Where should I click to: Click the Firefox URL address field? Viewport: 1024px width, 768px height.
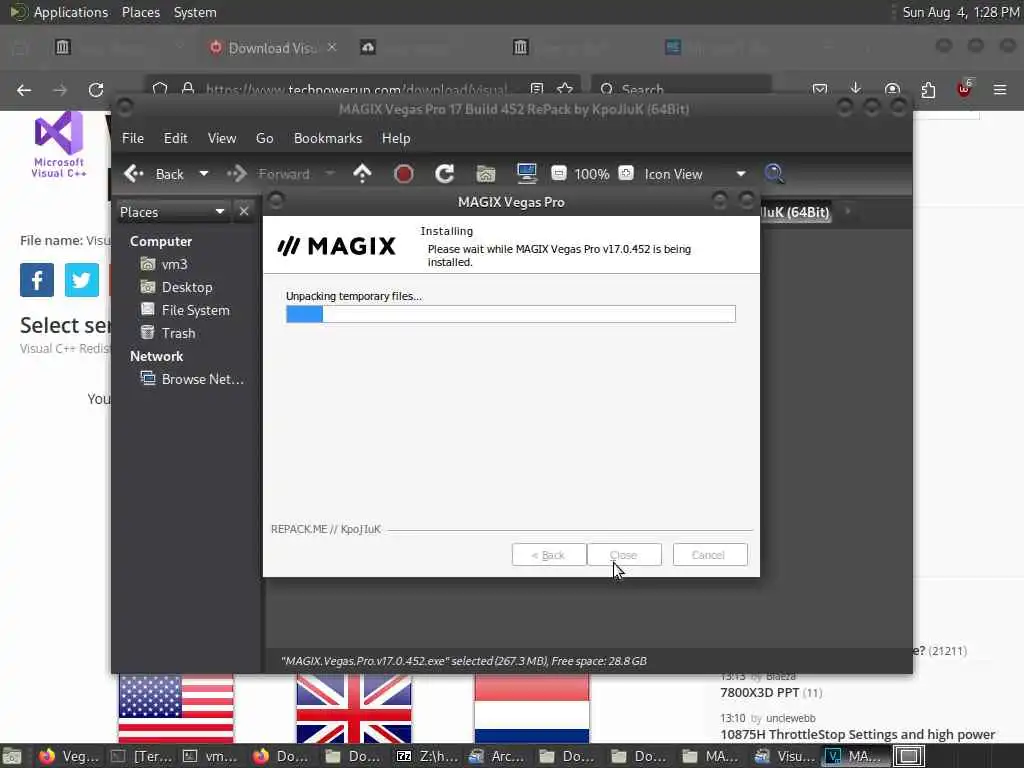pyautogui.click(x=356, y=89)
